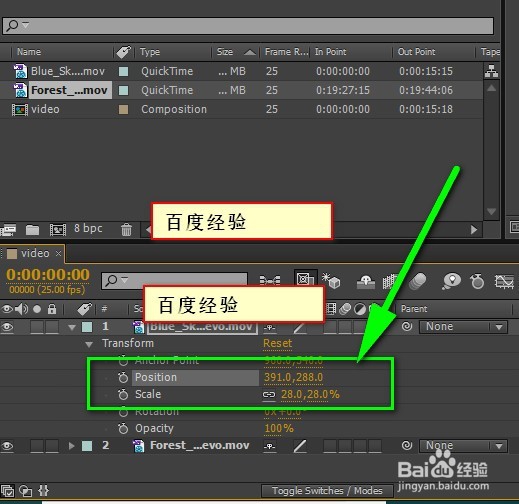Expand Transfer Controls pane icon
Viewport: 519px width, 504px height.
click(25, 491)
